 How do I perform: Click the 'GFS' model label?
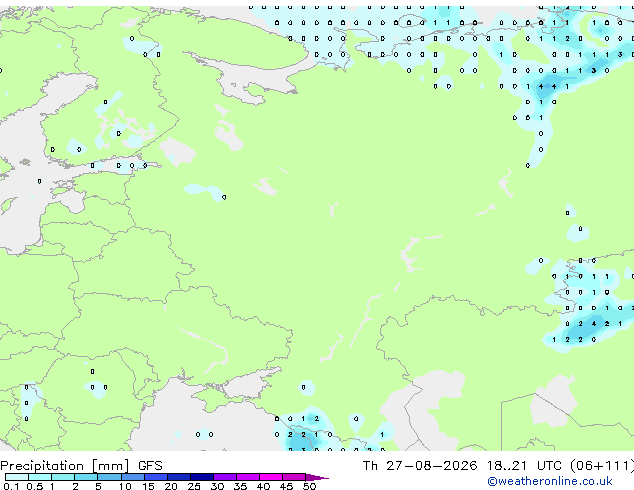[x=150, y=466]
